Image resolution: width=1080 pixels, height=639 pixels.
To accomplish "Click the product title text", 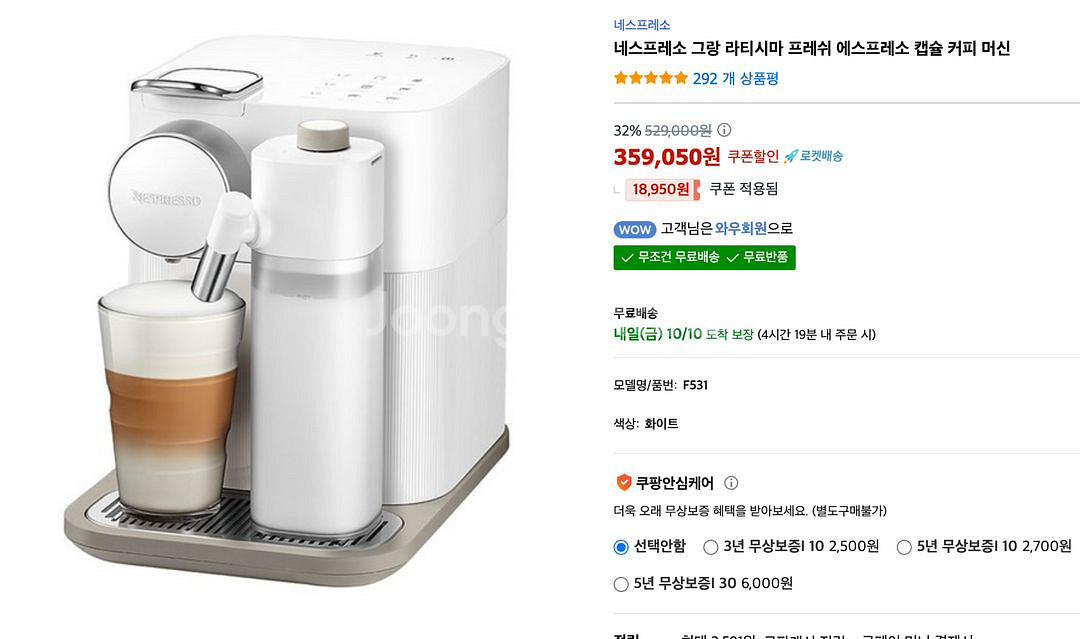I will point(812,48).
